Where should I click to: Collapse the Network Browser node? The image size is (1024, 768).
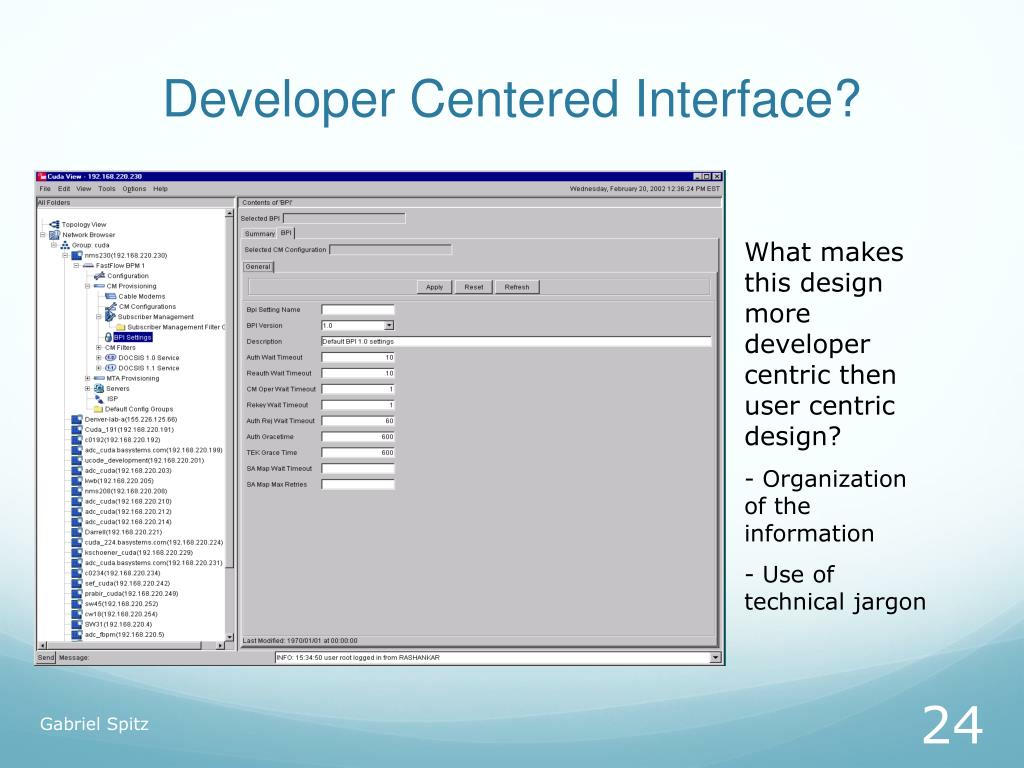pyautogui.click(x=43, y=235)
